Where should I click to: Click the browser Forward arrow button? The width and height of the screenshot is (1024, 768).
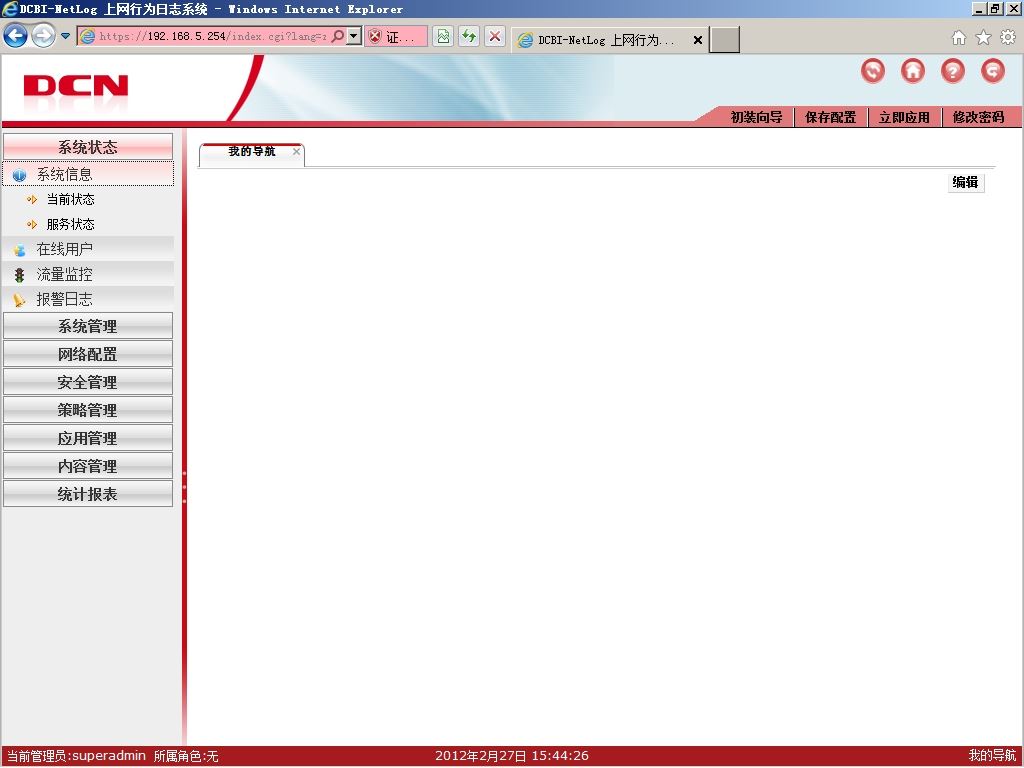pyautogui.click(x=43, y=36)
